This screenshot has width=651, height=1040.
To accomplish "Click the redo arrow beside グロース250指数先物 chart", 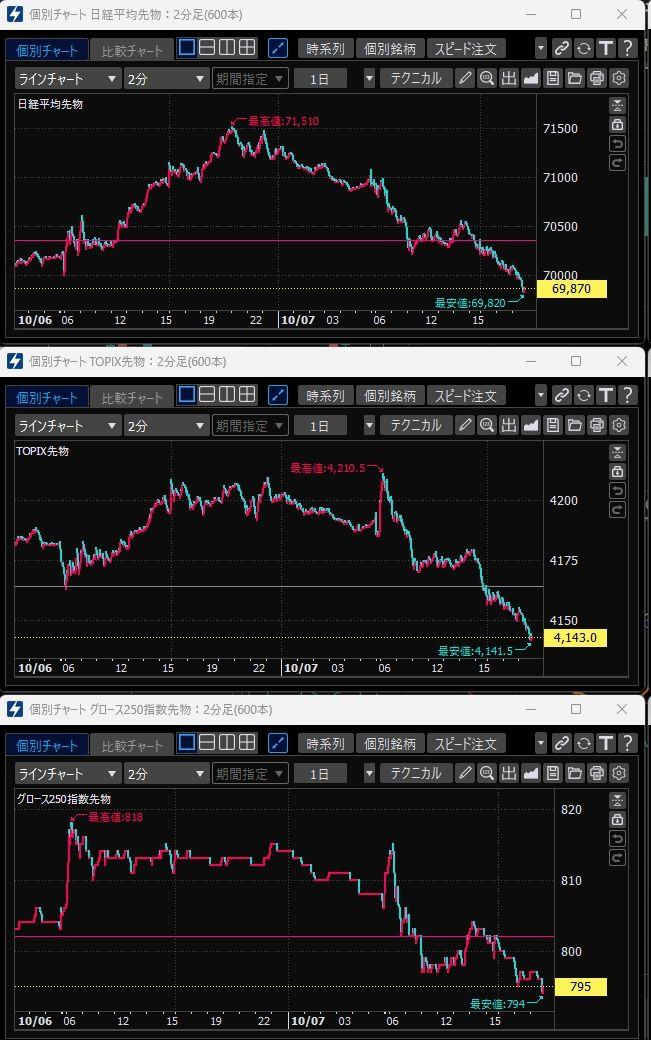I will pyautogui.click(x=617, y=858).
